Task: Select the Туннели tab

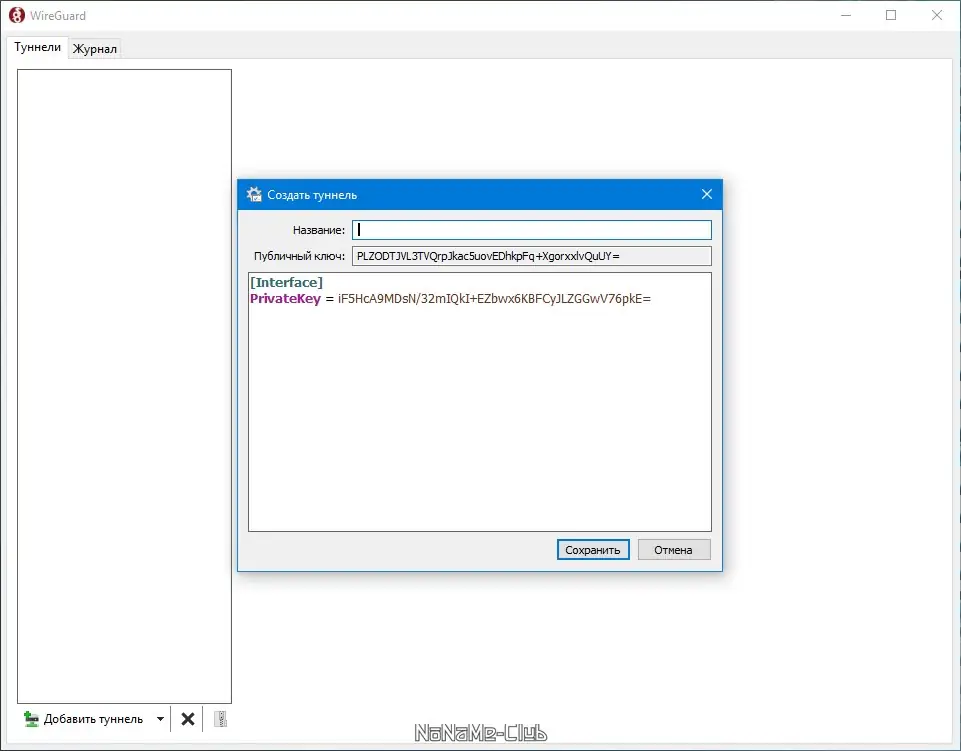Action: [37, 47]
